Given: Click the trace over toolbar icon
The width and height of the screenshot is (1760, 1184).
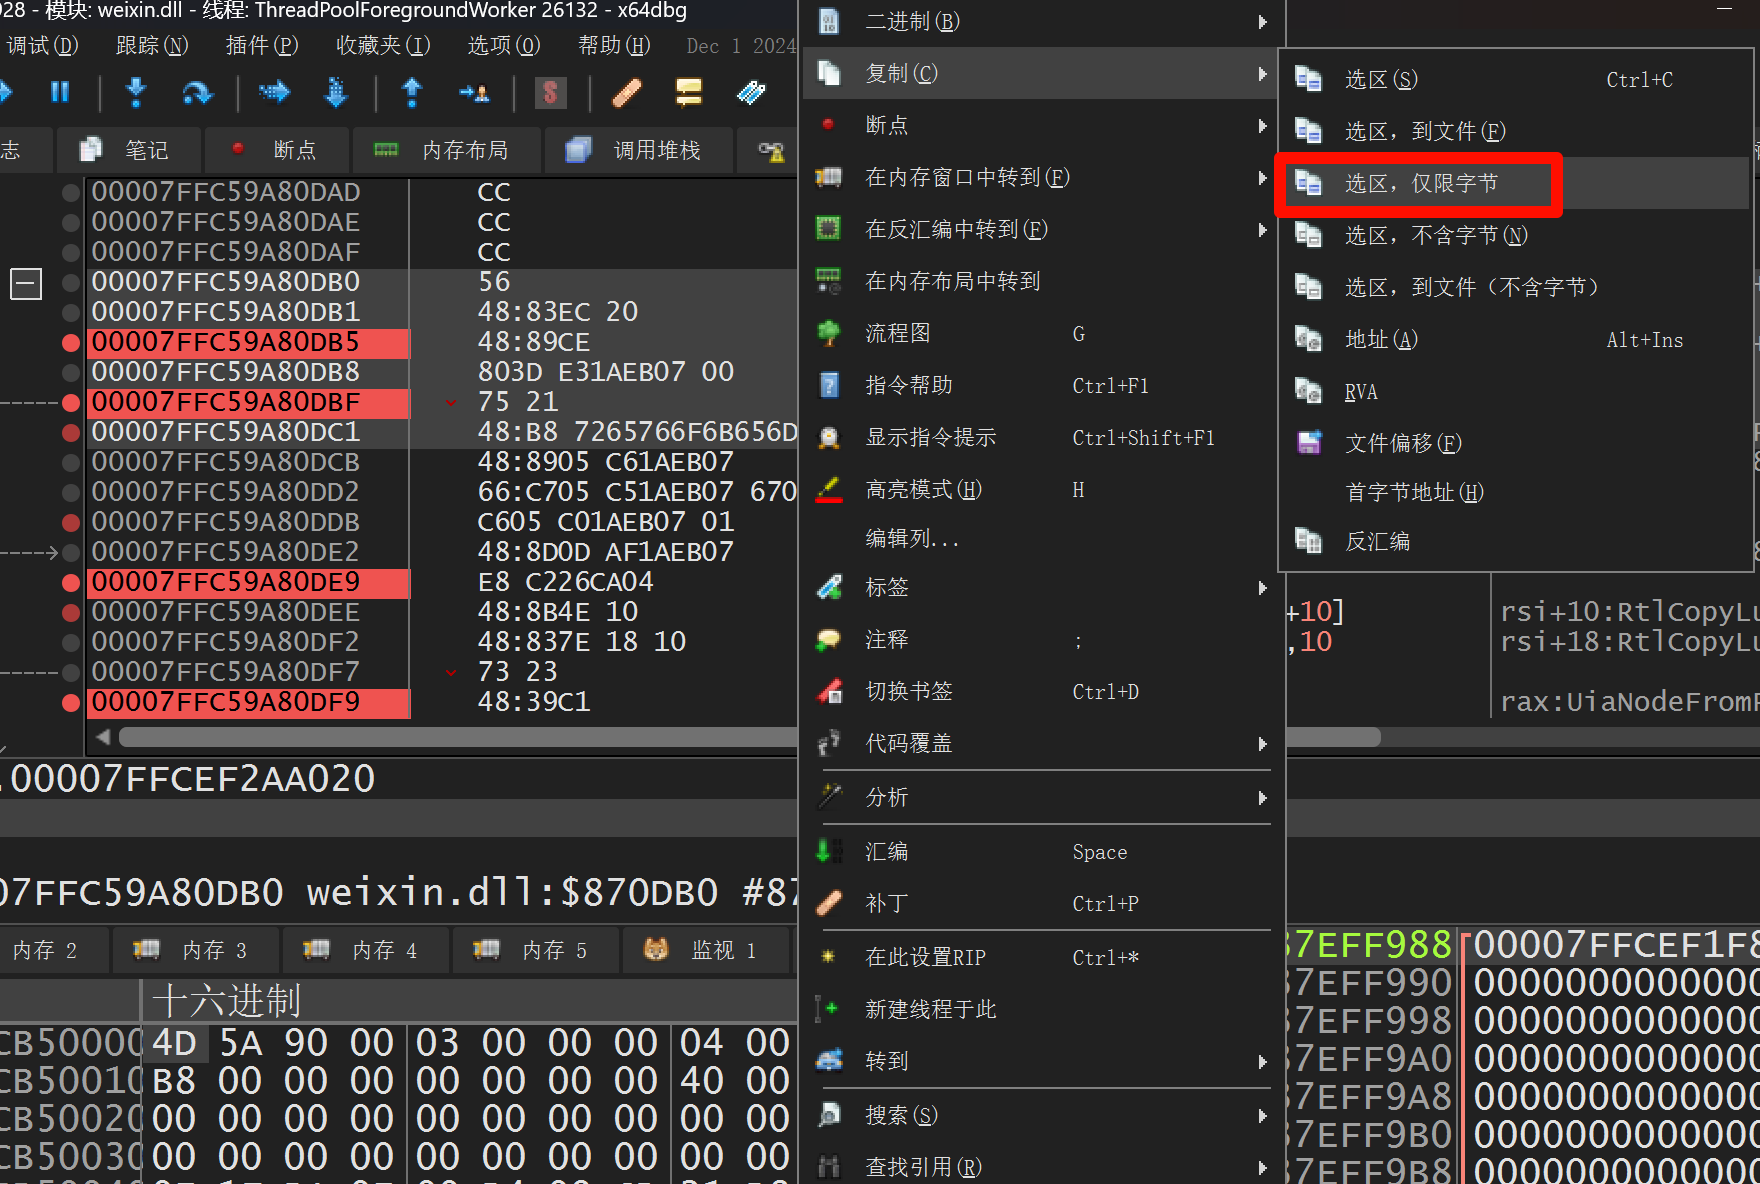Looking at the screenshot, I should click(336, 93).
